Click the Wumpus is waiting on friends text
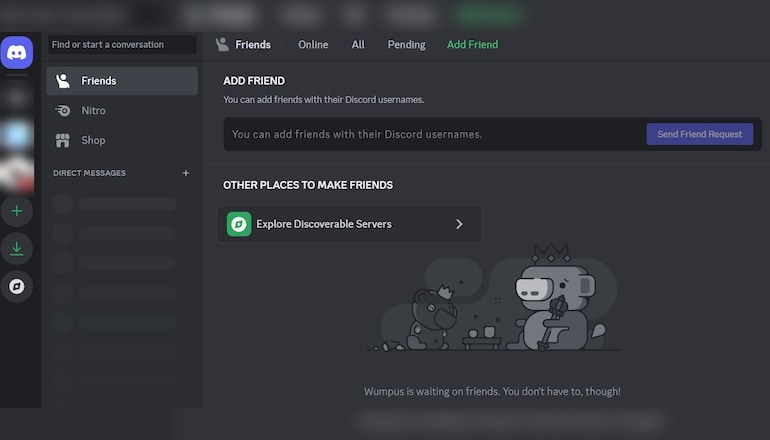The image size is (770, 440). point(492,391)
